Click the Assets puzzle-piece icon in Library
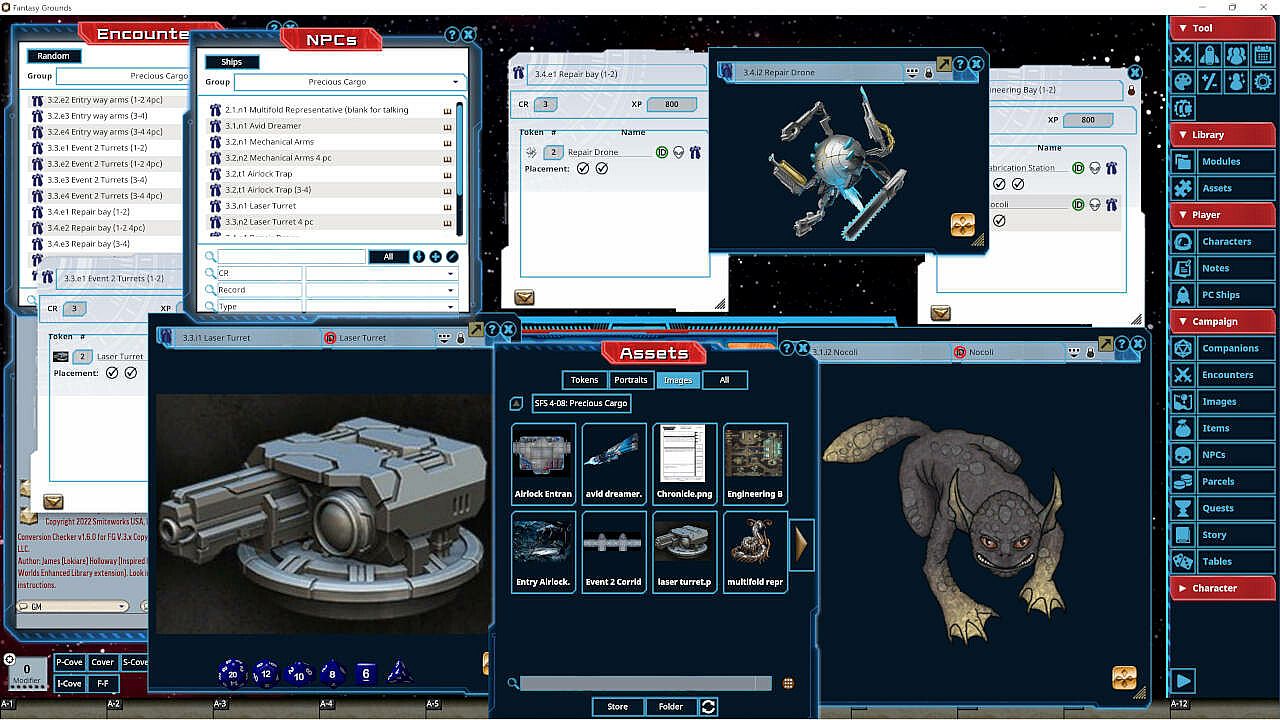 (x=1183, y=188)
